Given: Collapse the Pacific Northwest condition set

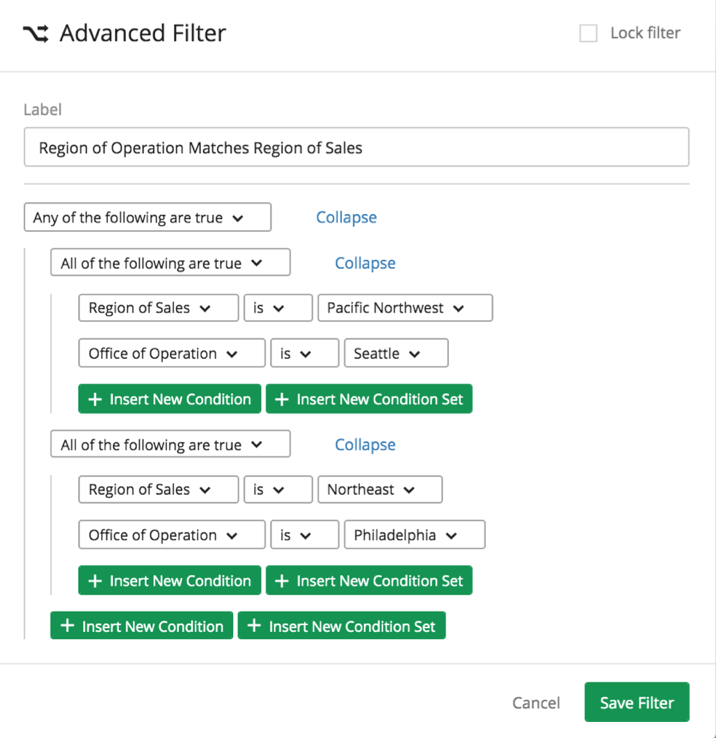Looking at the screenshot, I should (x=365, y=263).
